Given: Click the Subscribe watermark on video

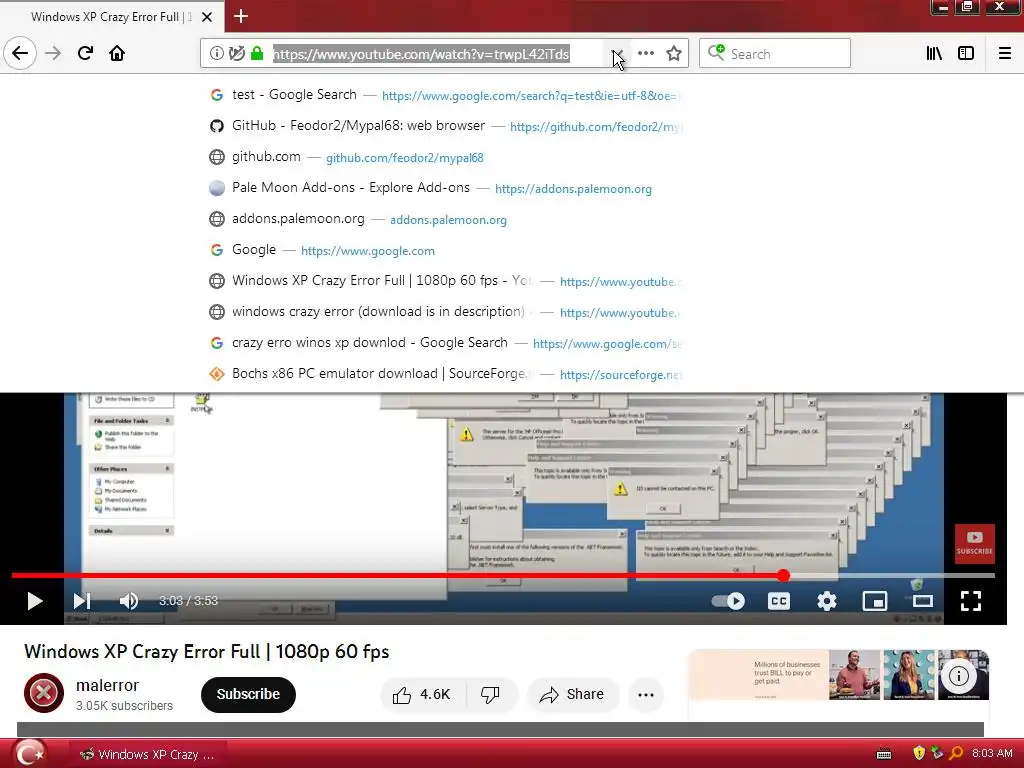Looking at the screenshot, I should pyautogui.click(x=975, y=543).
